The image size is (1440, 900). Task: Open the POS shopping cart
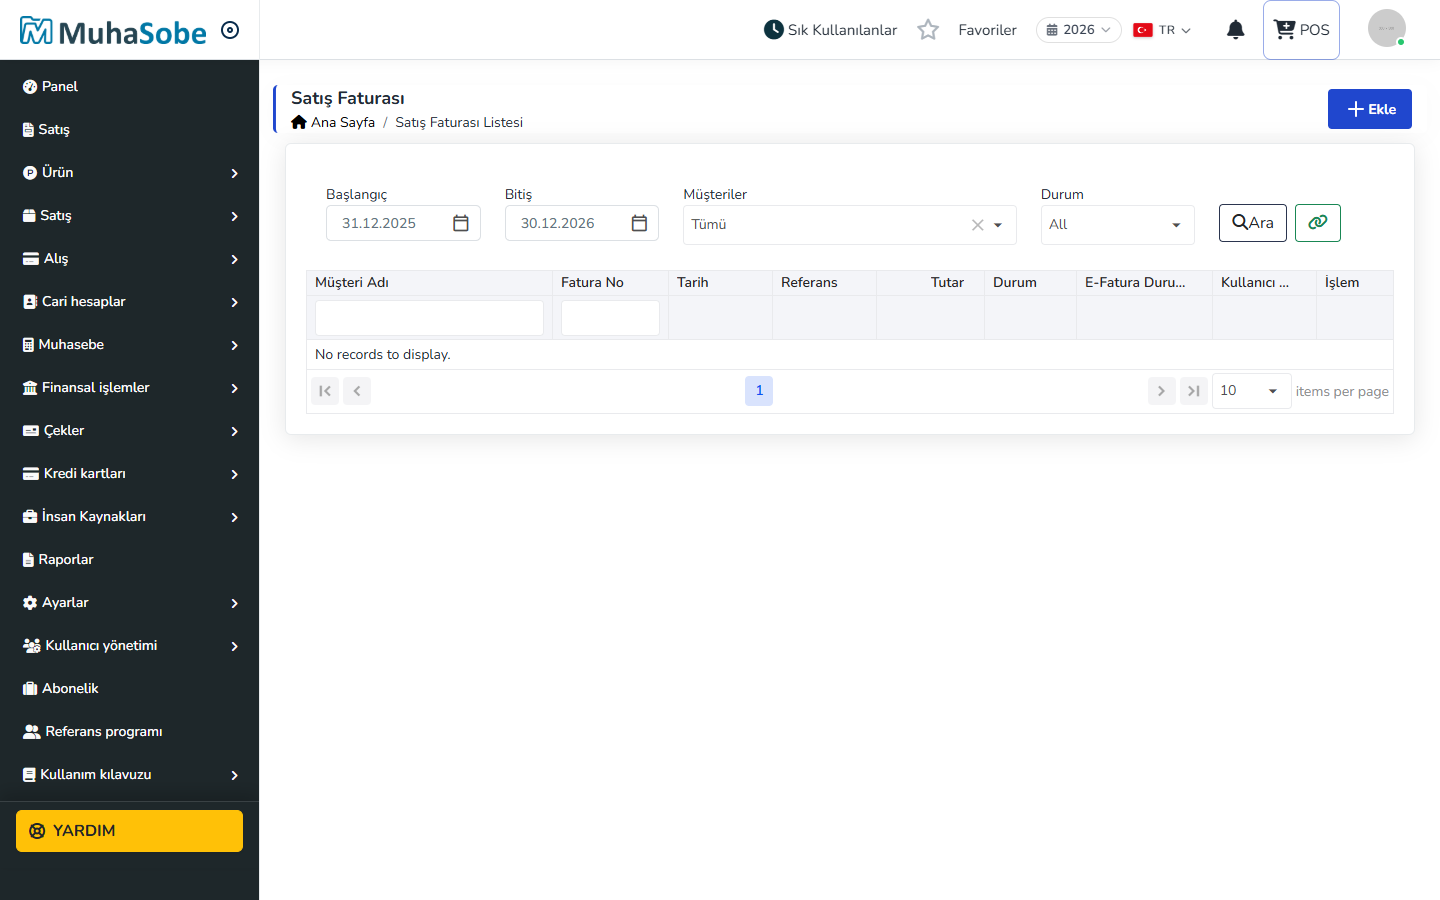(x=1301, y=30)
